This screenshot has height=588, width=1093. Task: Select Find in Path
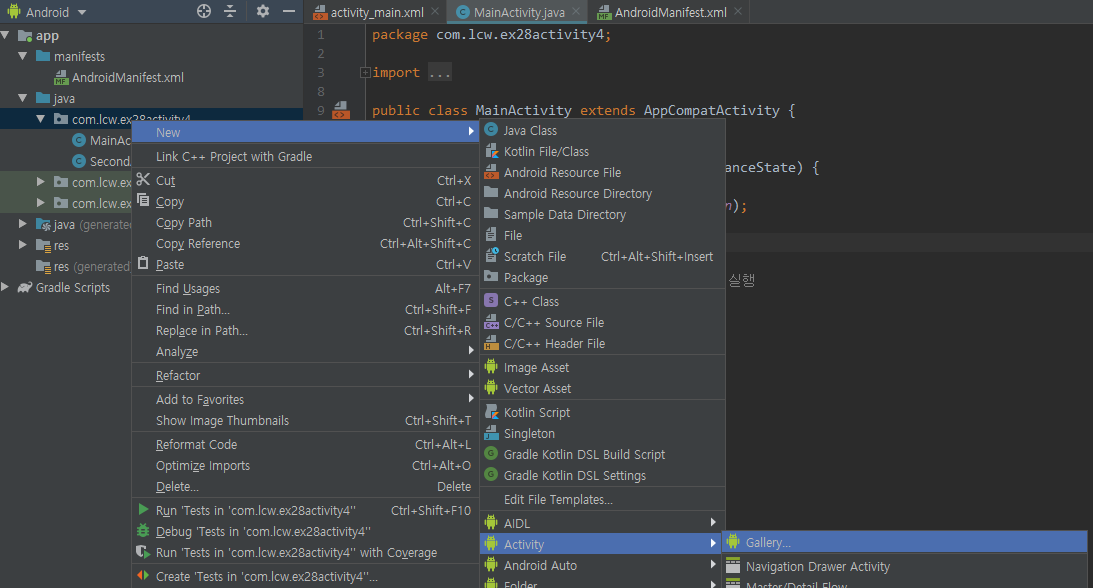(x=305, y=309)
